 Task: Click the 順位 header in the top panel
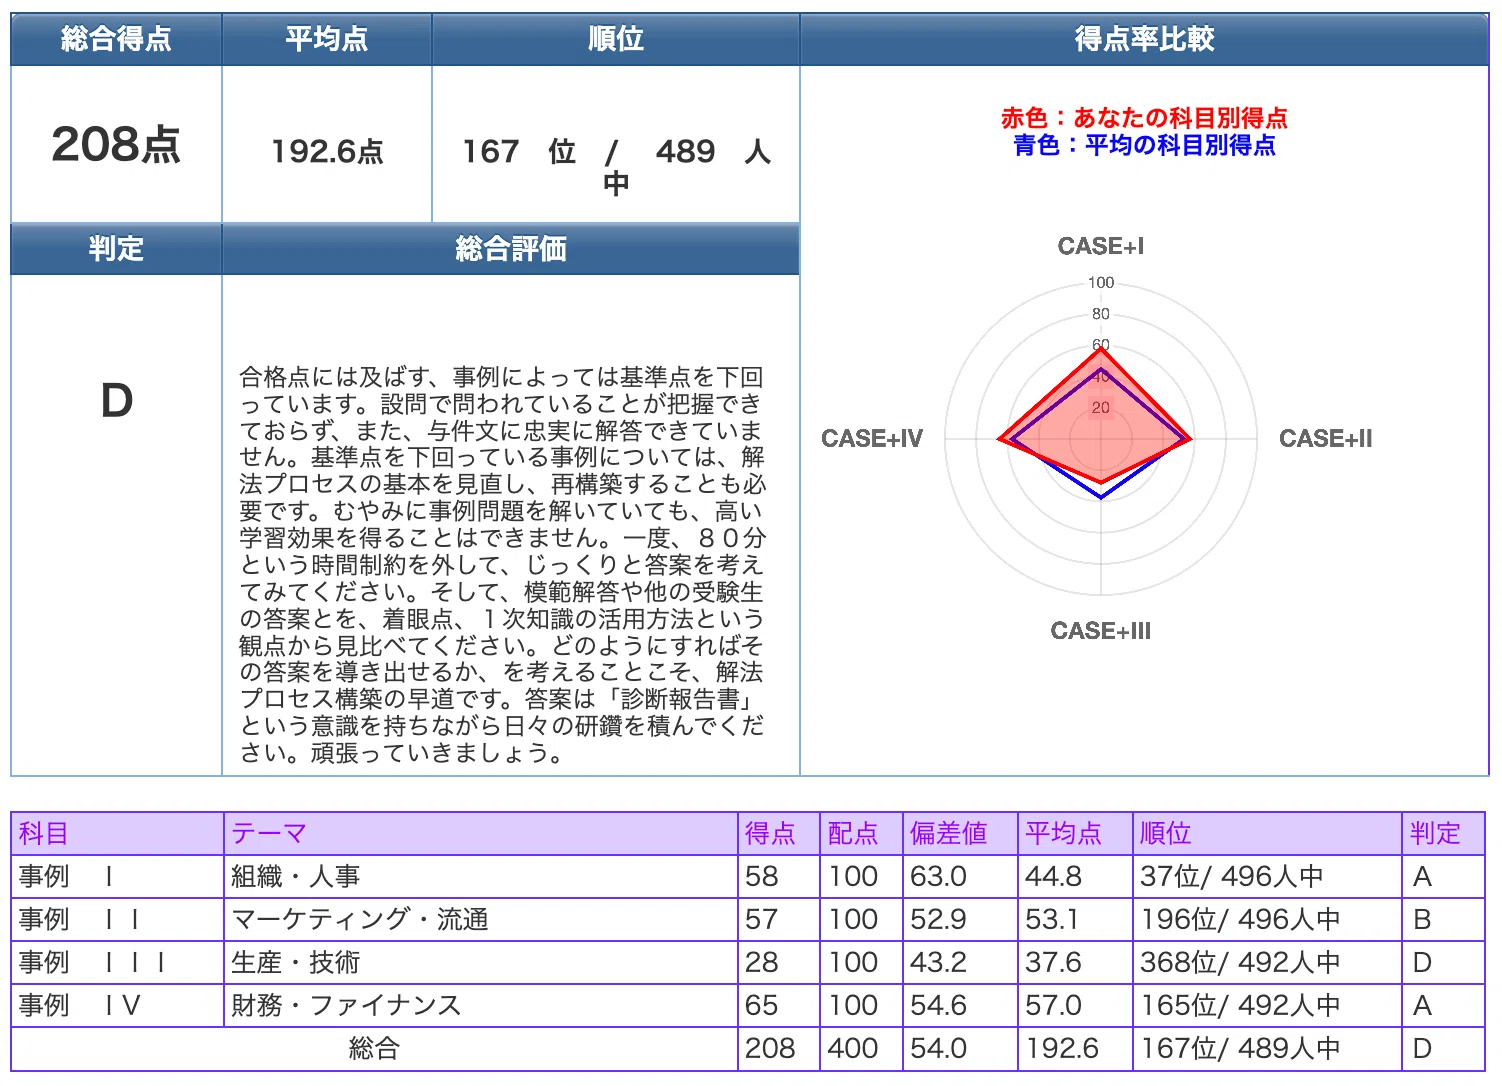coord(616,39)
